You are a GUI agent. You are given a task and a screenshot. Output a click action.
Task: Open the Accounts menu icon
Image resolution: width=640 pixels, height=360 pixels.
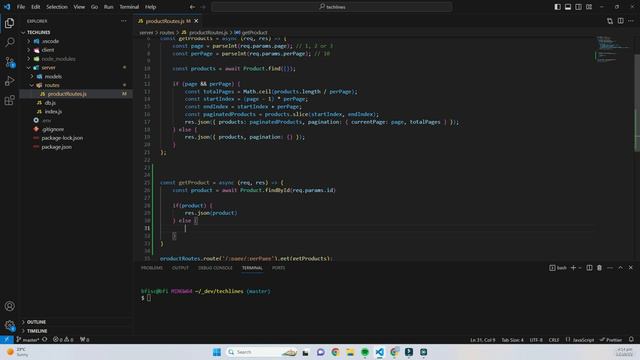point(9,306)
